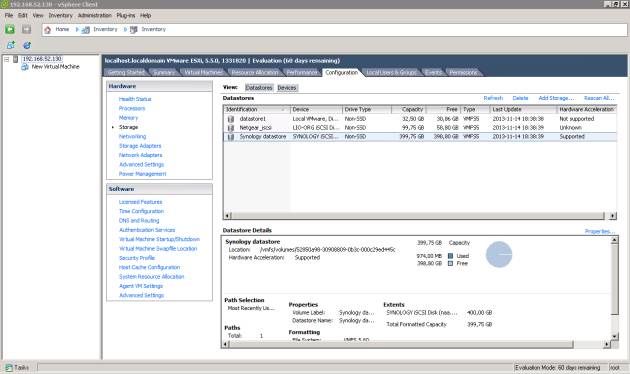This screenshot has height=374, width=630.
Task: Open Memory hardware link
Action: click(128, 118)
